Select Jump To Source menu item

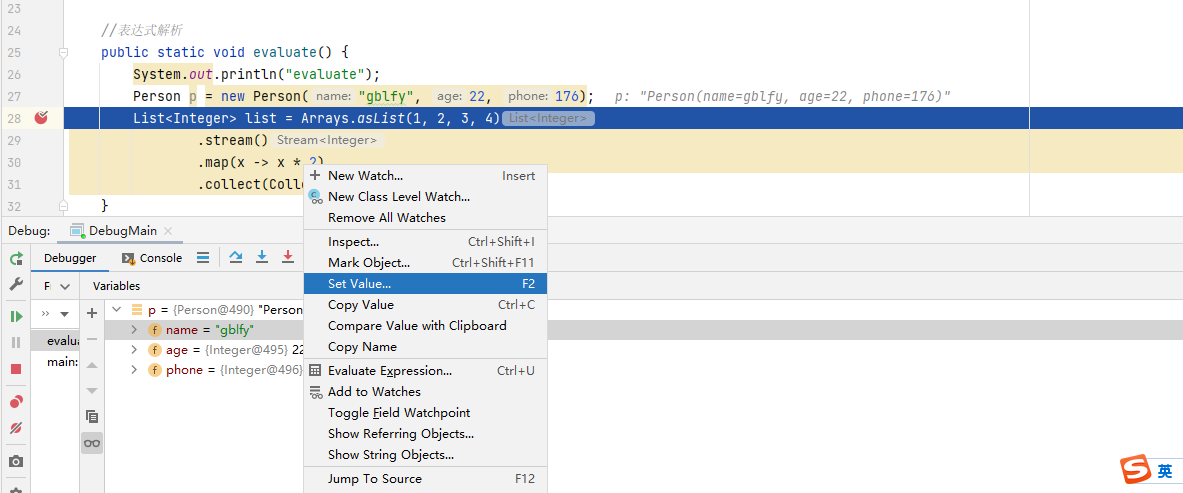425,479
